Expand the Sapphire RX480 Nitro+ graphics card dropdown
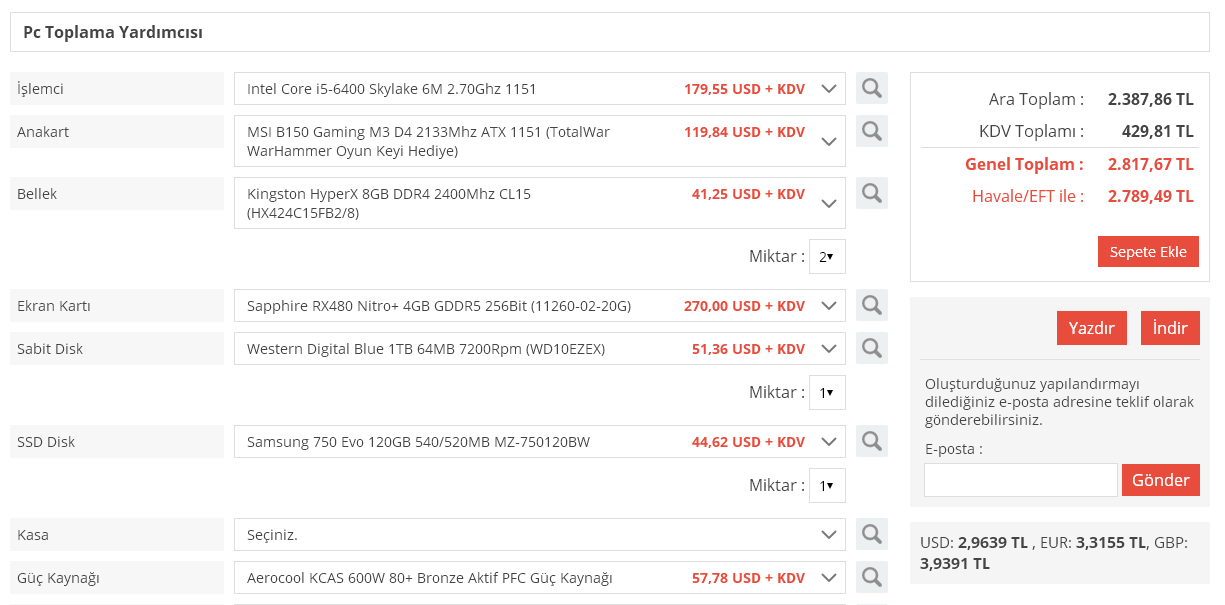 [x=540, y=306]
